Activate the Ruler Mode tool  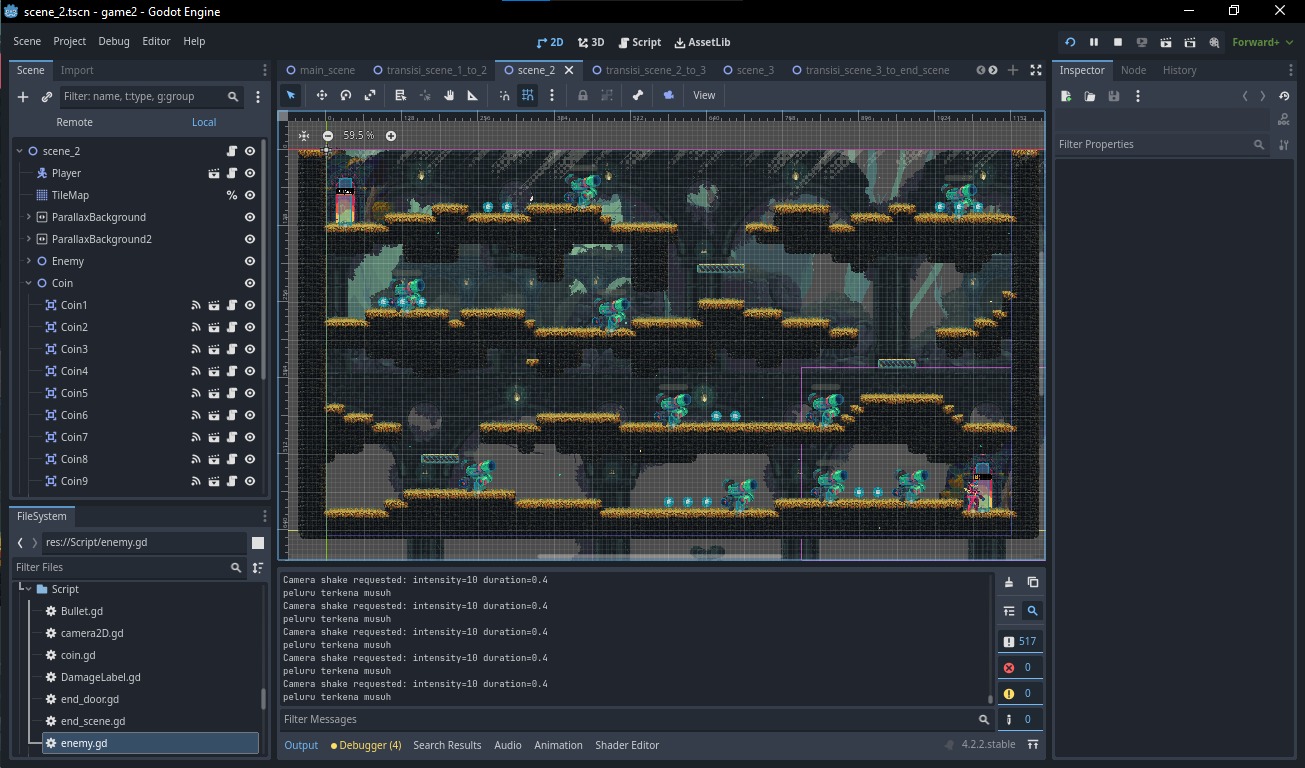tap(473, 95)
